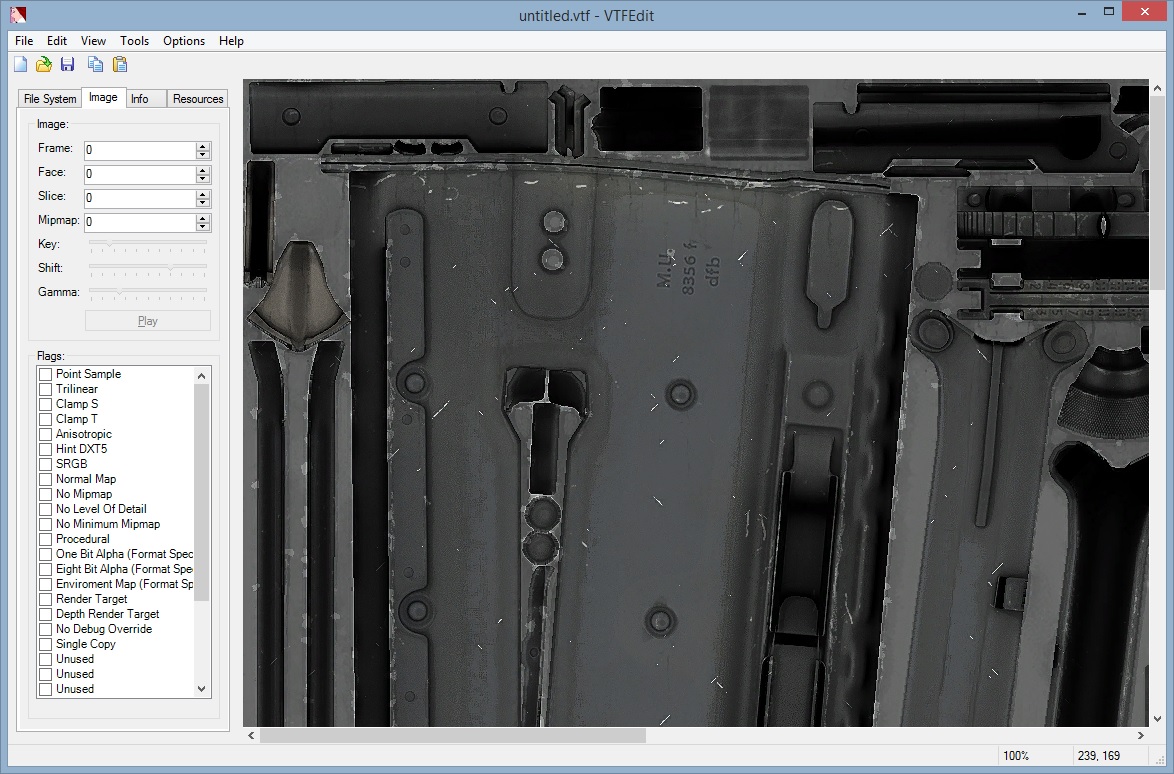The width and height of the screenshot is (1174, 774).
Task: Open the Options menu
Action: 184,41
